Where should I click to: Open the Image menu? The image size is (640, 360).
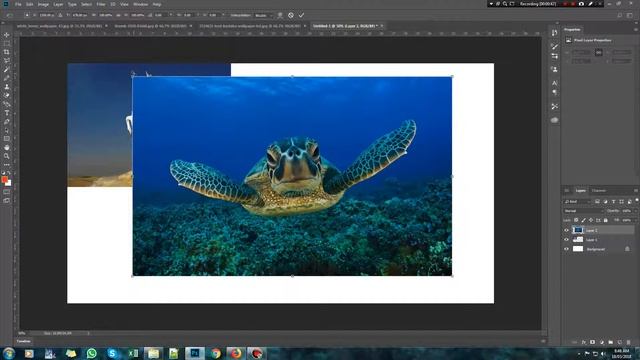tap(43, 4)
